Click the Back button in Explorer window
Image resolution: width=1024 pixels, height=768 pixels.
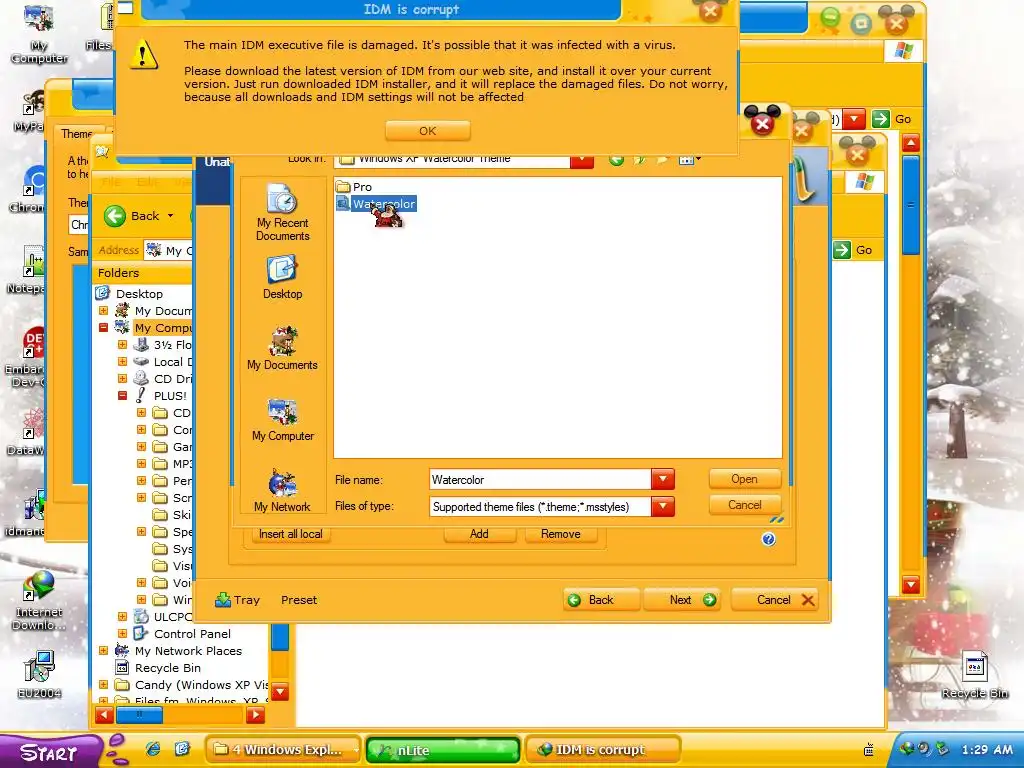[x=132, y=216]
